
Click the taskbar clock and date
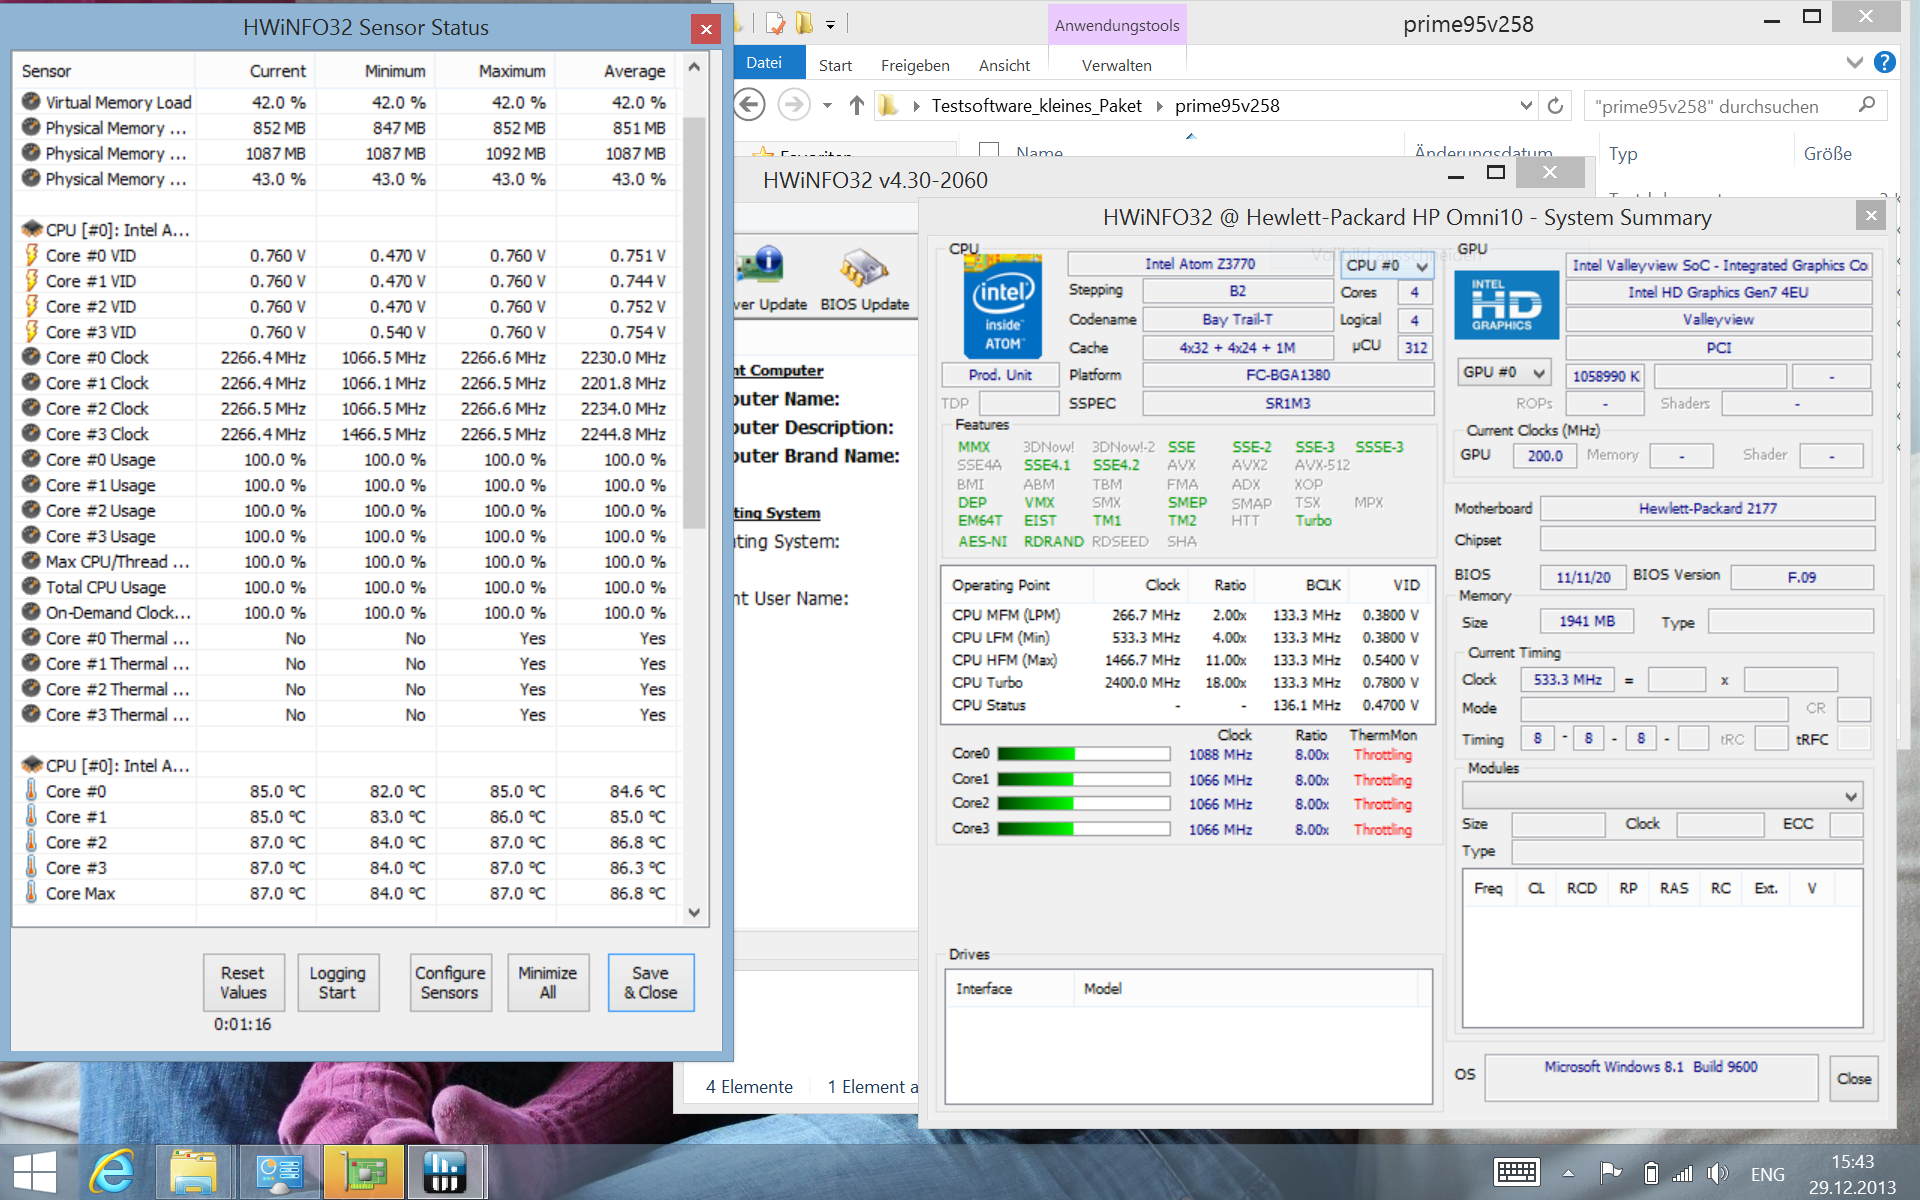pyautogui.click(x=1851, y=1174)
